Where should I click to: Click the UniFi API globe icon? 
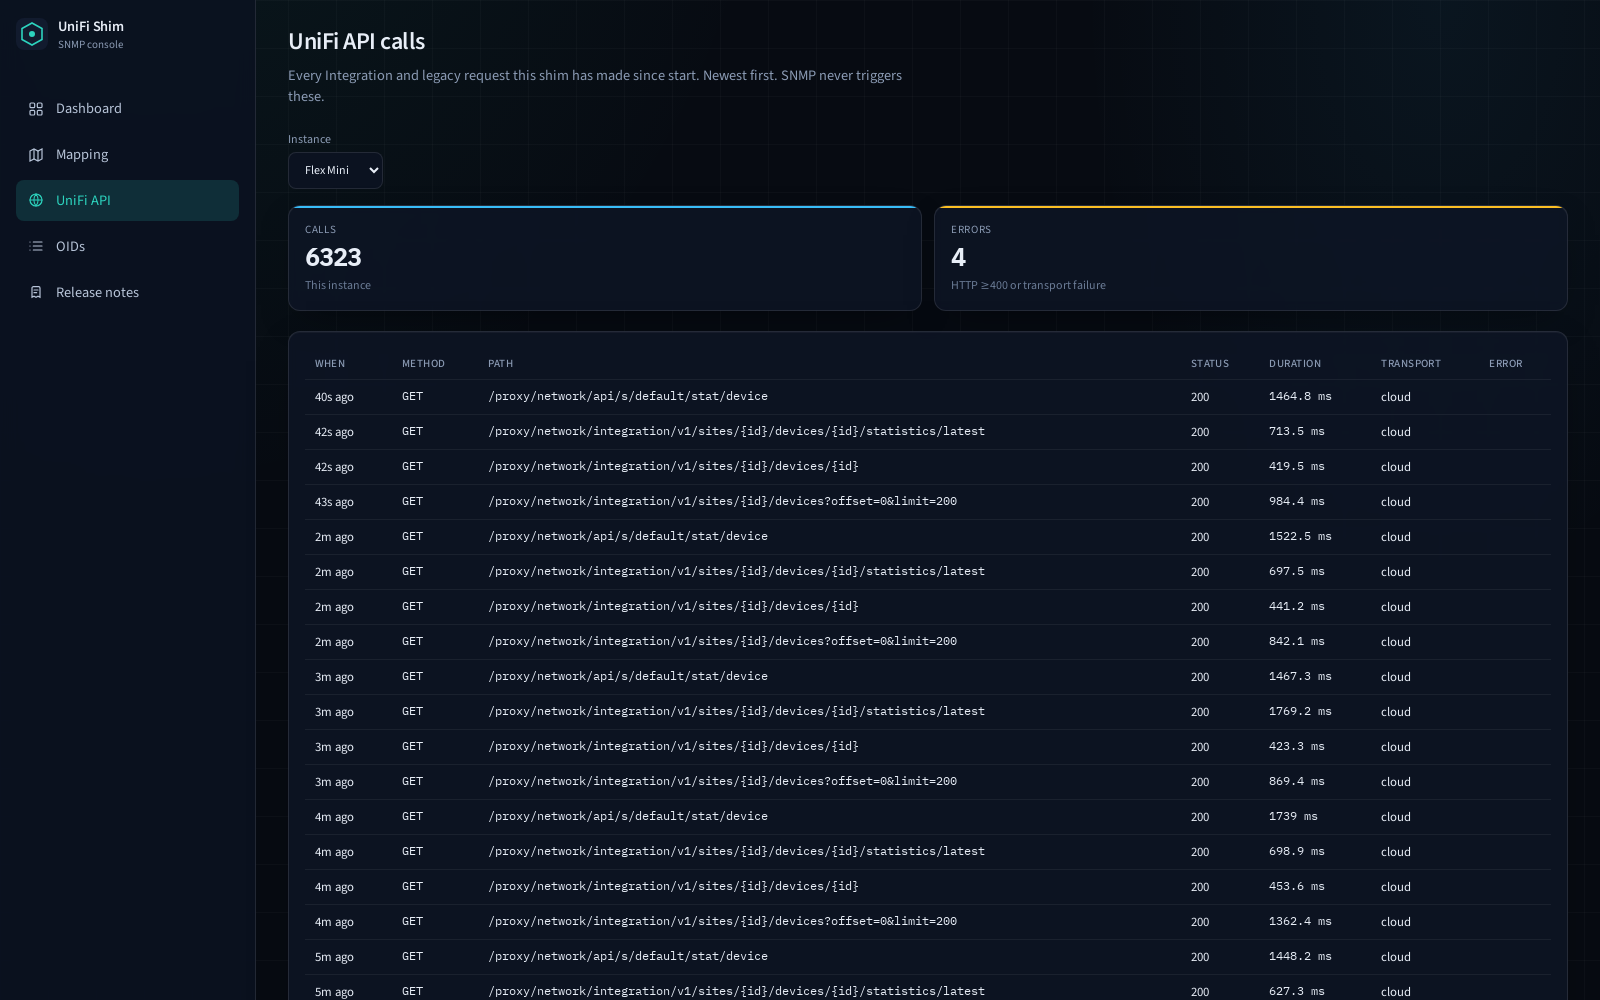tap(36, 200)
